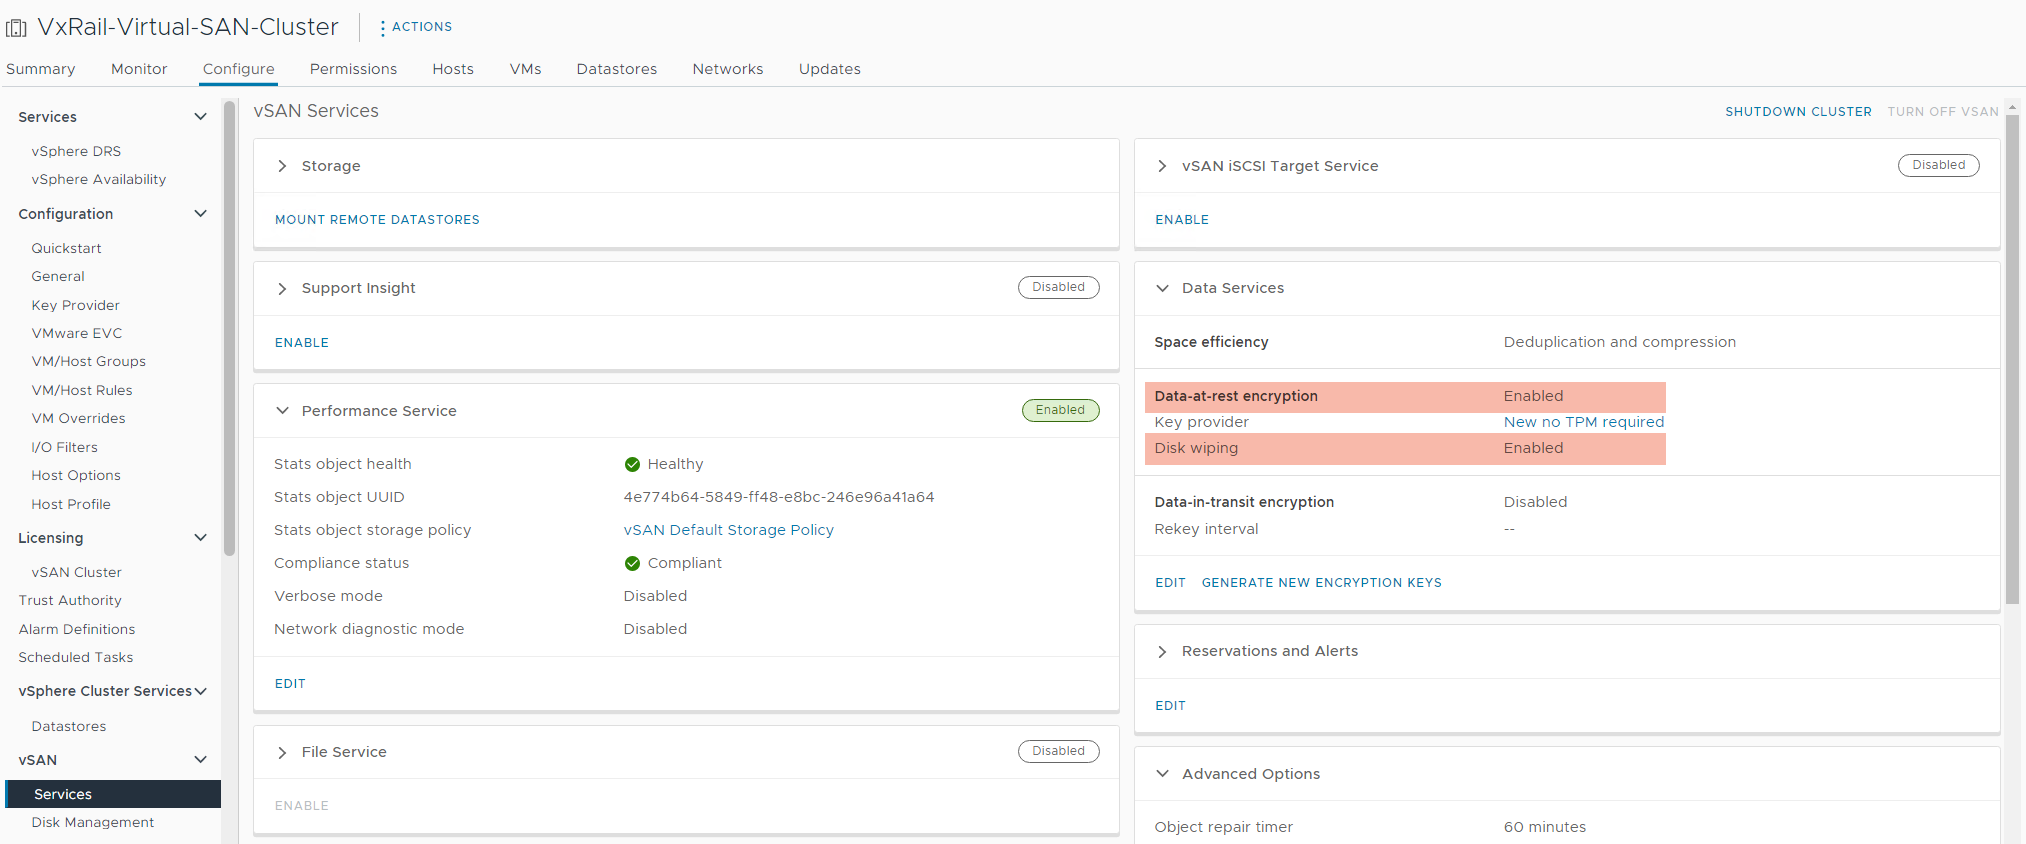Click SHUTDOWN CLUSTER
Image resolution: width=2026 pixels, height=844 pixels.
pos(1798,112)
